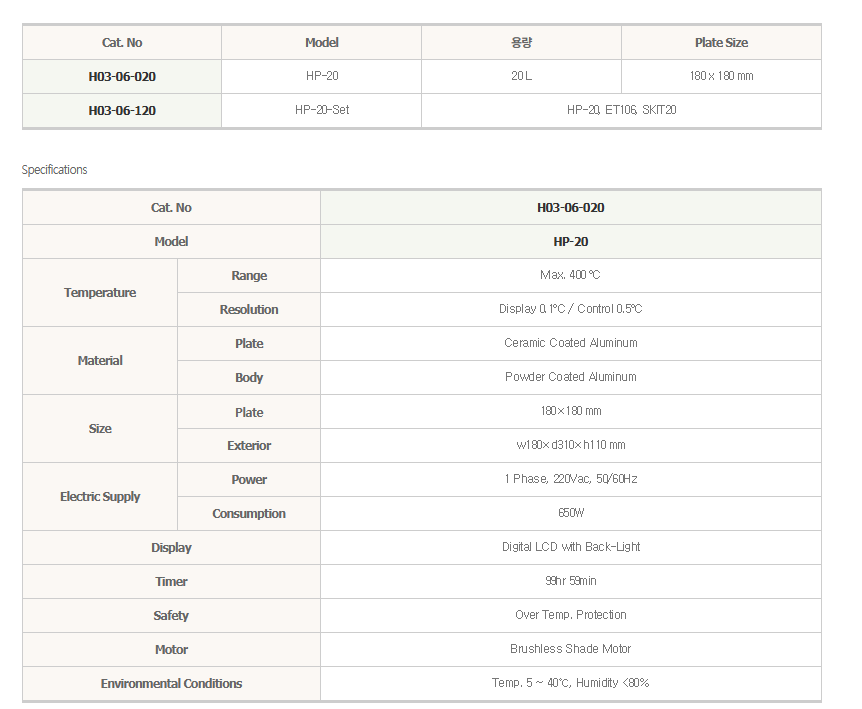This screenshot has height=709, width=862.
Task: Select the 'Exterior' sub-label
Action: click(249, 446)
